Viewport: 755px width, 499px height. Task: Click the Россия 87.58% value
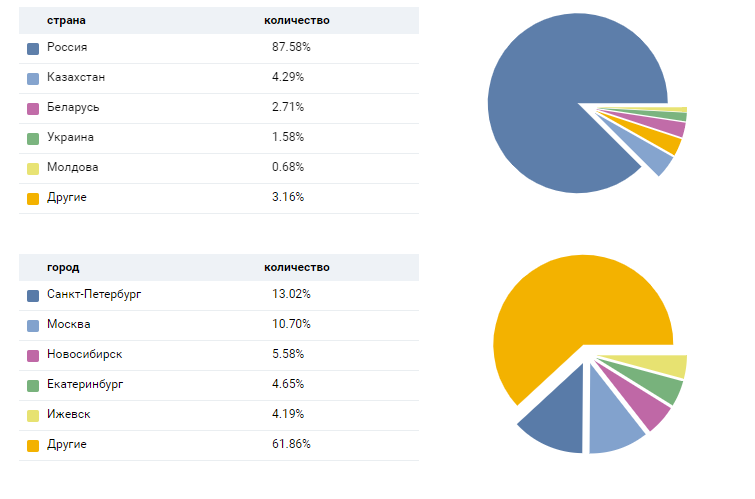coord(288,48)
